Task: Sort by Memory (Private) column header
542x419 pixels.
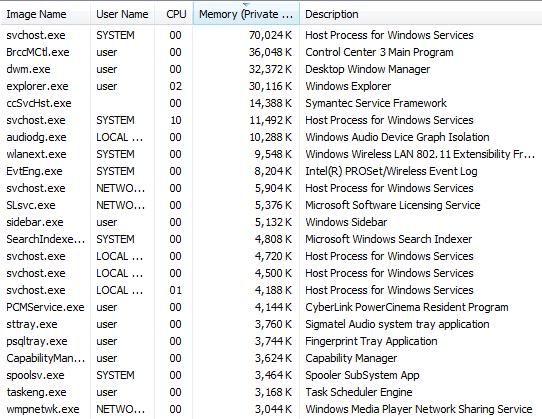Action: pos(246,14)
